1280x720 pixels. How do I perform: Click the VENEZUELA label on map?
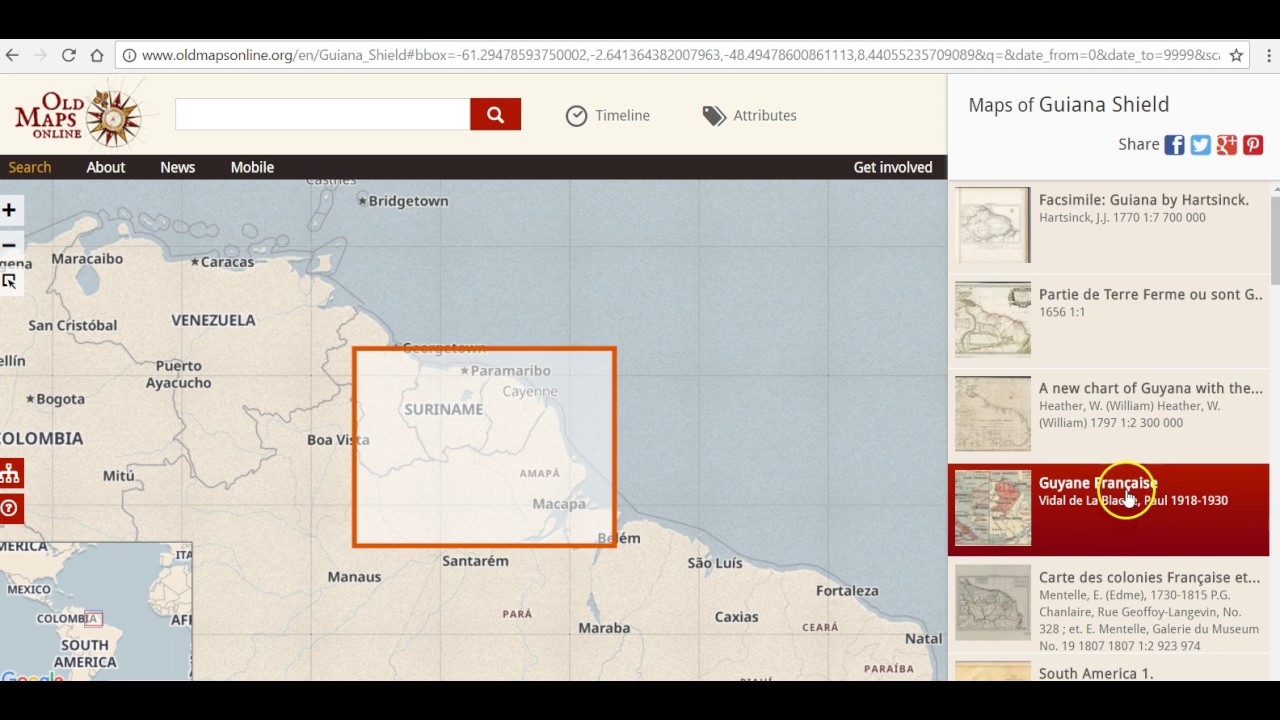213,320
